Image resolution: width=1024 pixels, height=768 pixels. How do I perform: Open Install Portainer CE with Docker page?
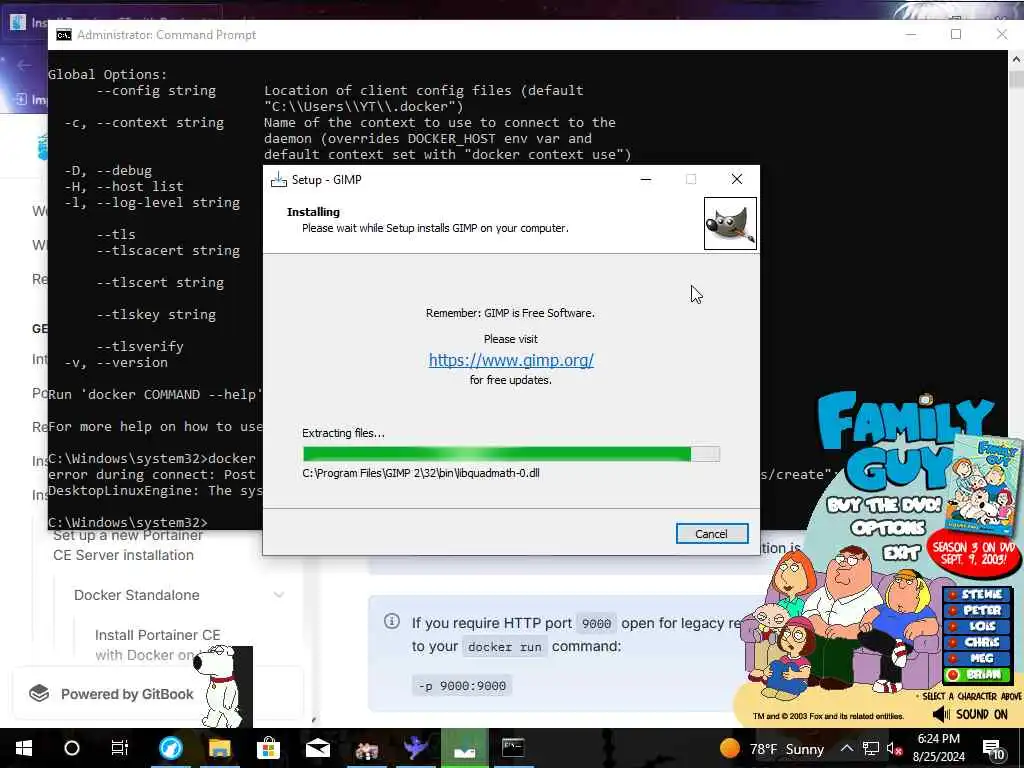pos(157,645)
